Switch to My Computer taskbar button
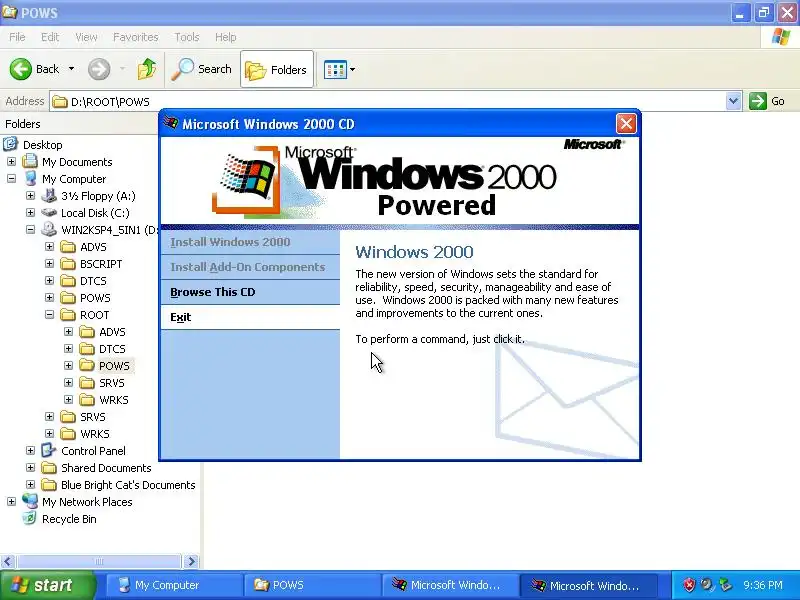The image size is (800, 600). point(173,585)
